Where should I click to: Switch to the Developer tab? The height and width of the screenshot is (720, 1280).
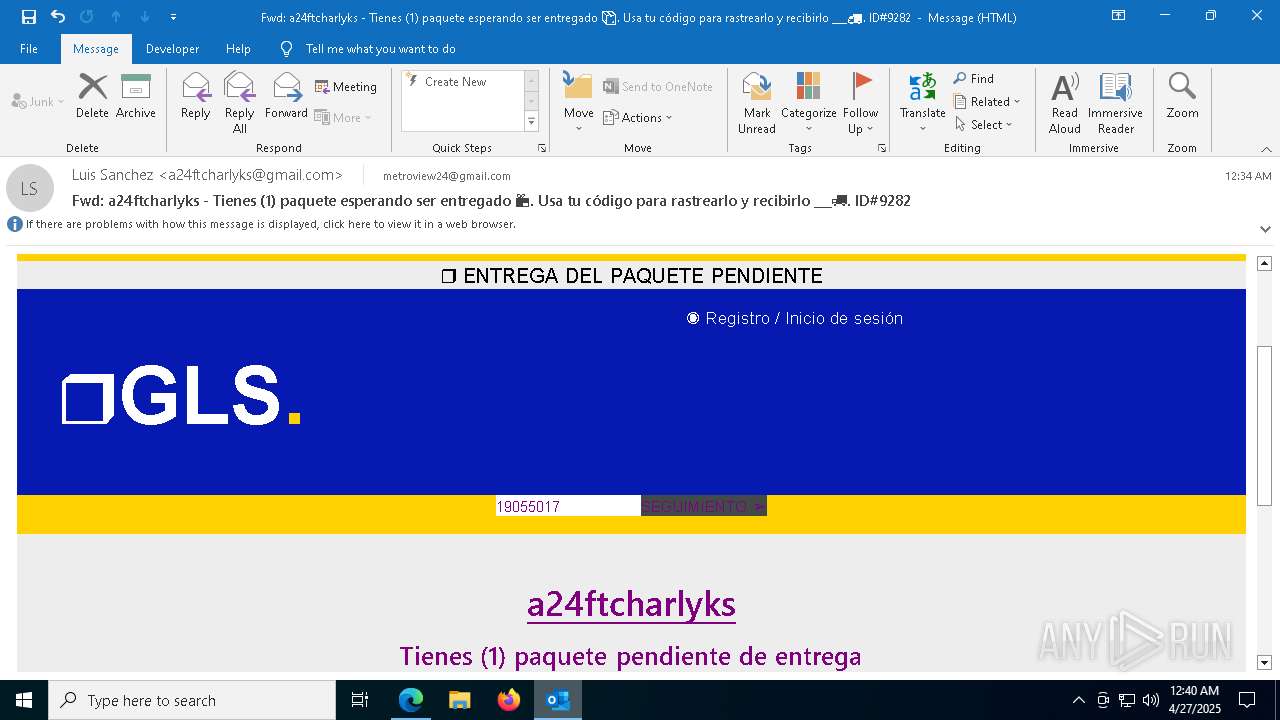172,48
